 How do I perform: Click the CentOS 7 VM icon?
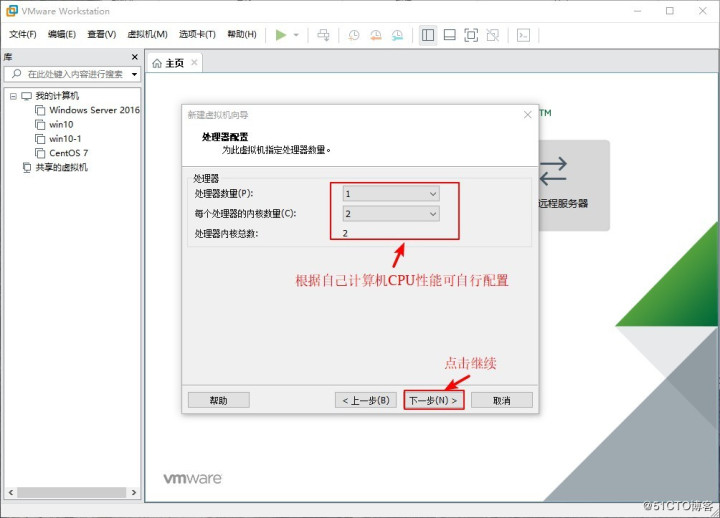(x=40, y=153)
